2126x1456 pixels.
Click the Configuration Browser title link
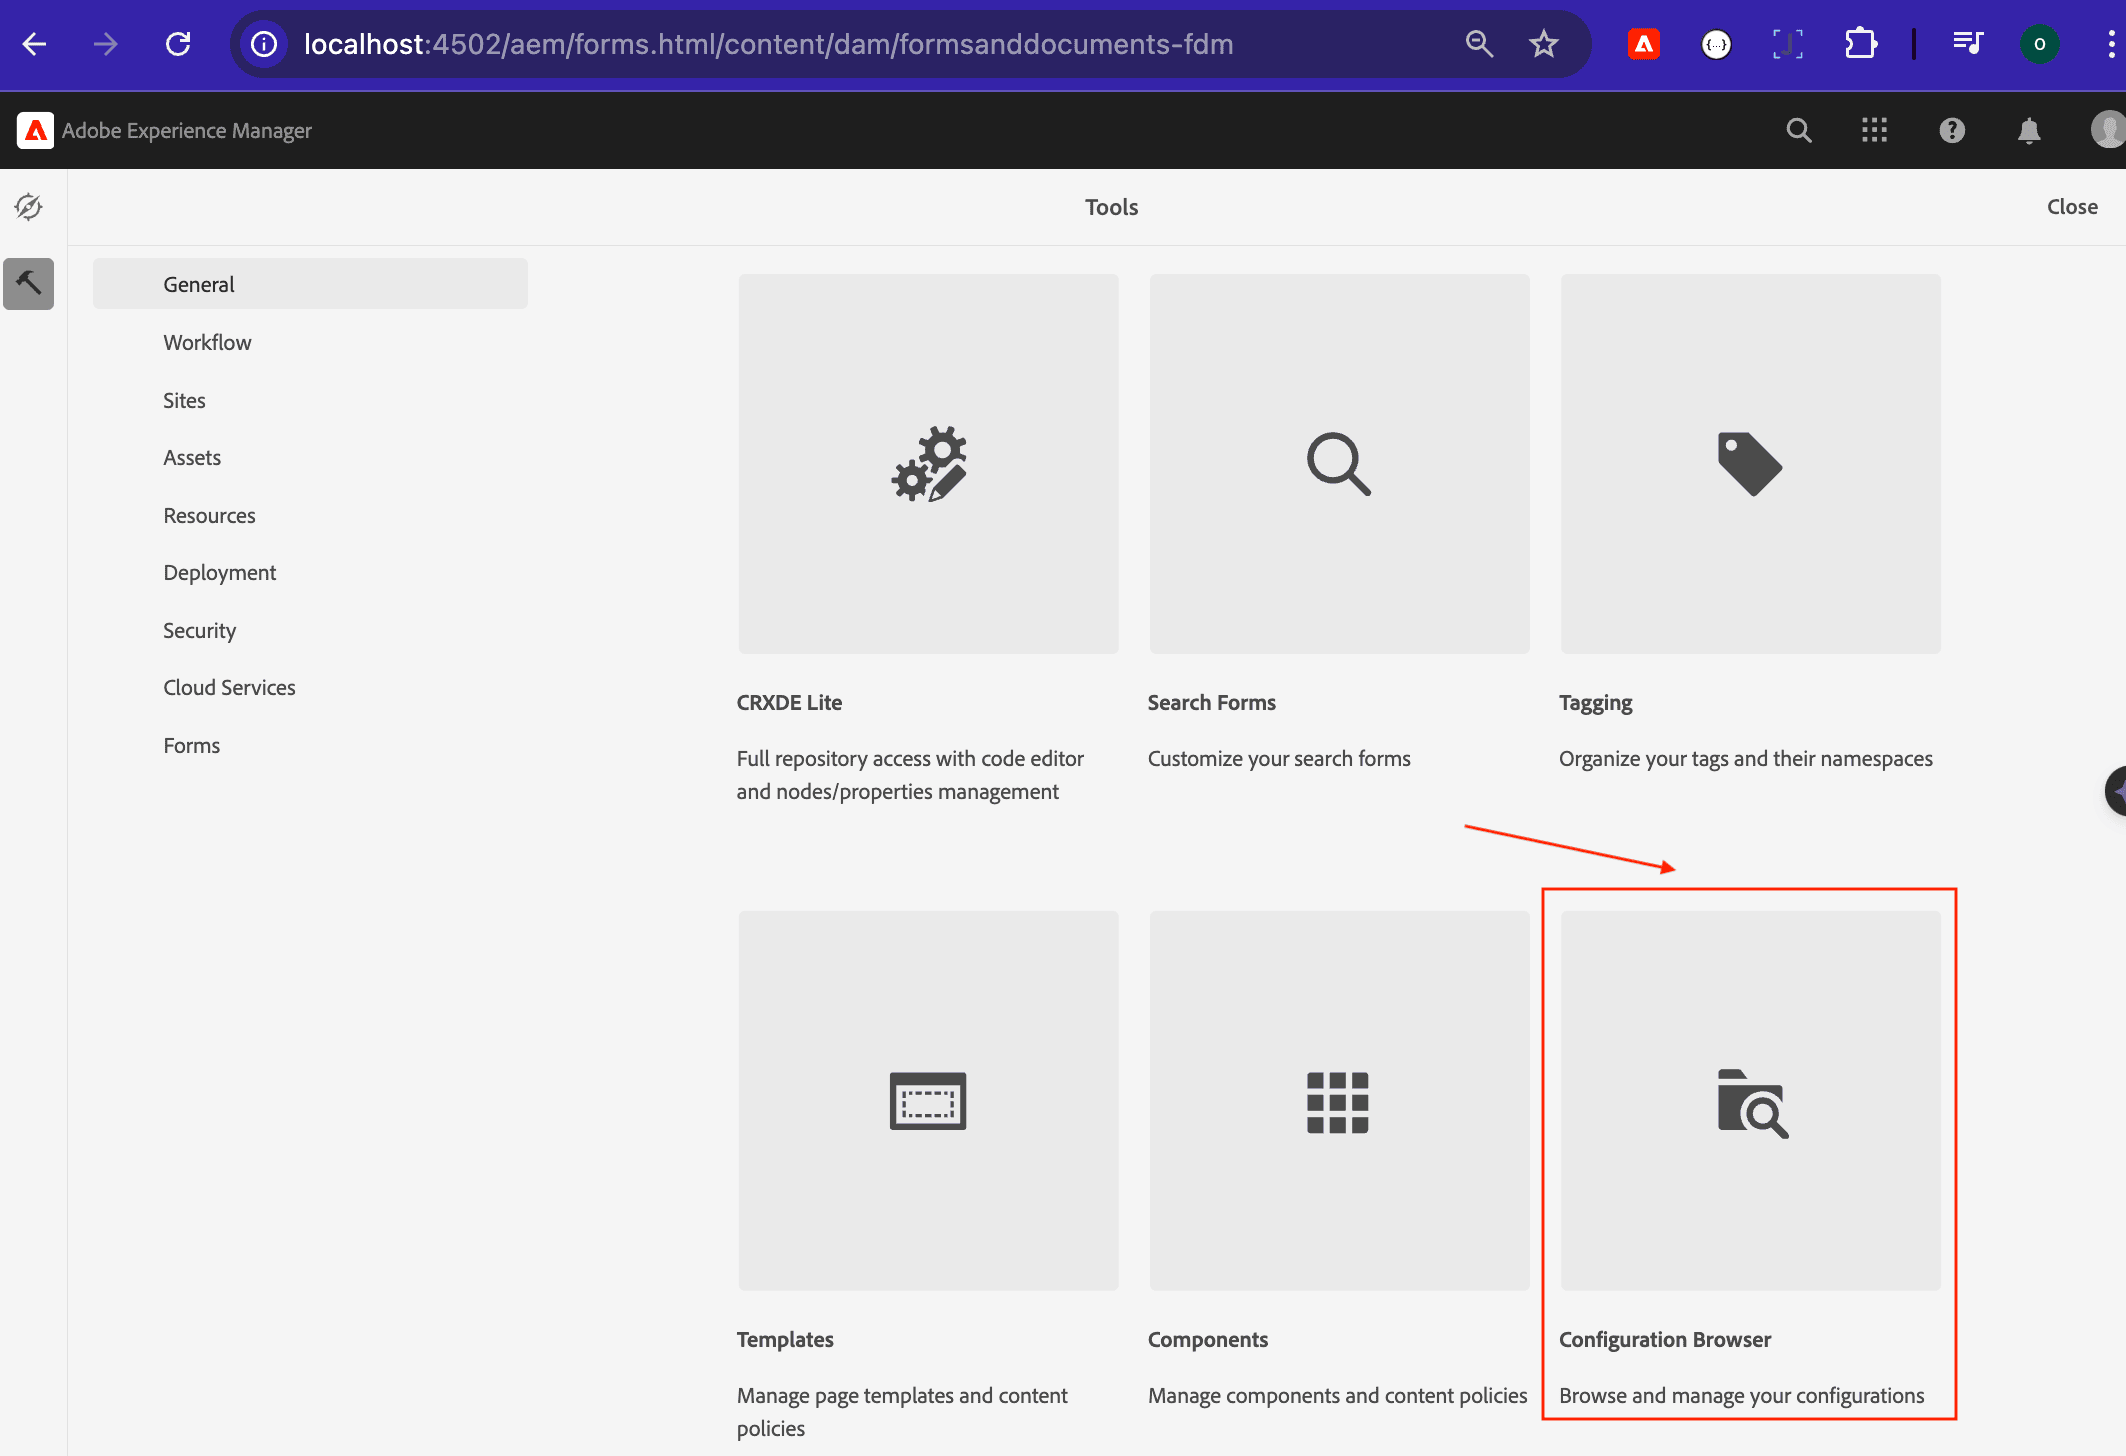point(1665,1340)
